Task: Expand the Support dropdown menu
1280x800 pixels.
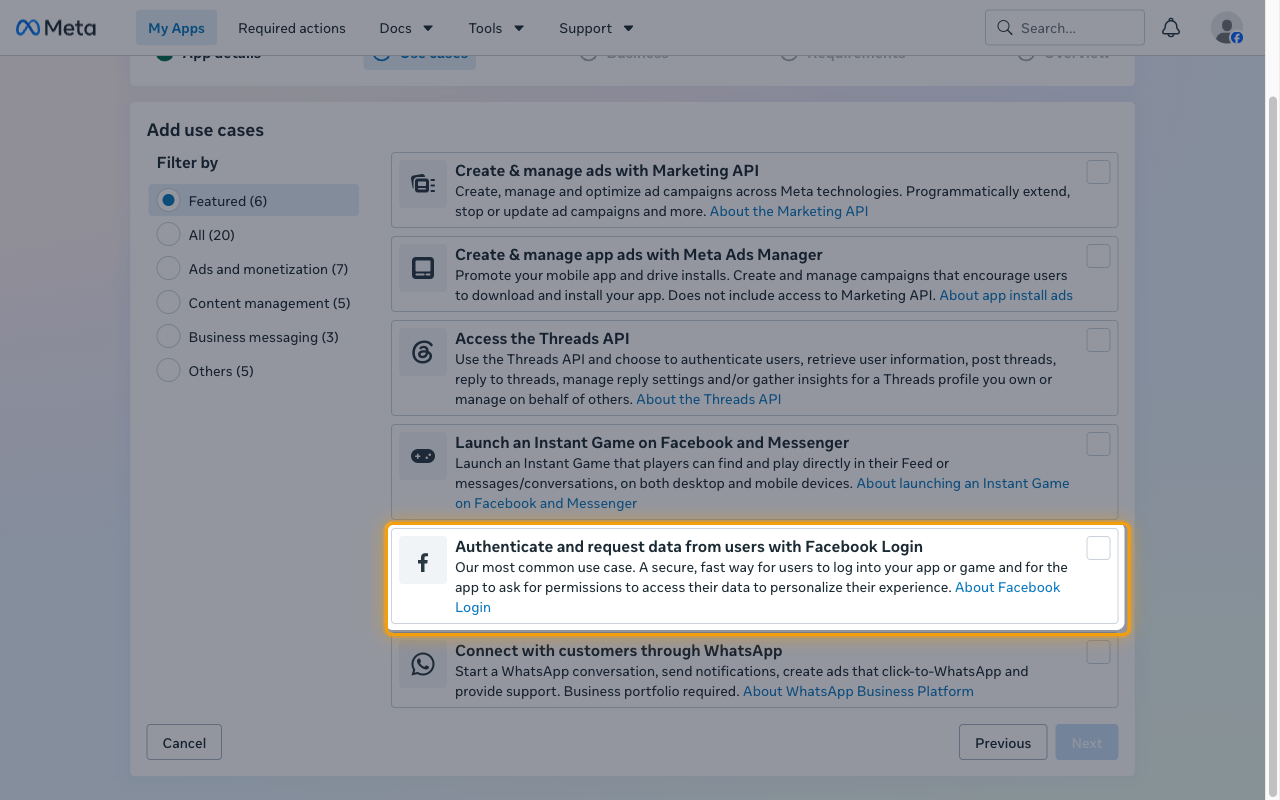Action: 596,28
